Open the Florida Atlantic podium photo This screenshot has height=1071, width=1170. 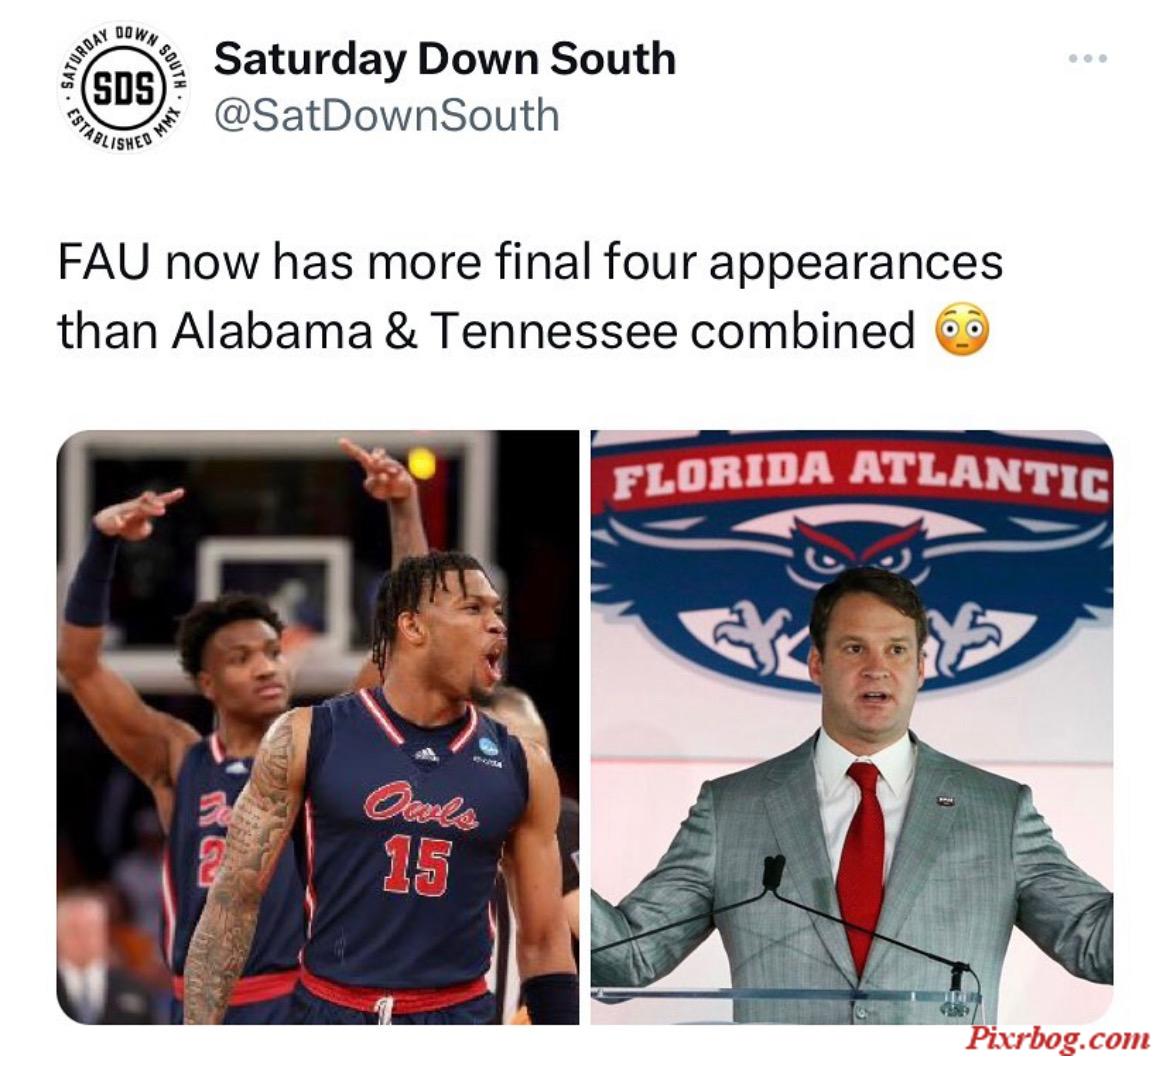852,727
